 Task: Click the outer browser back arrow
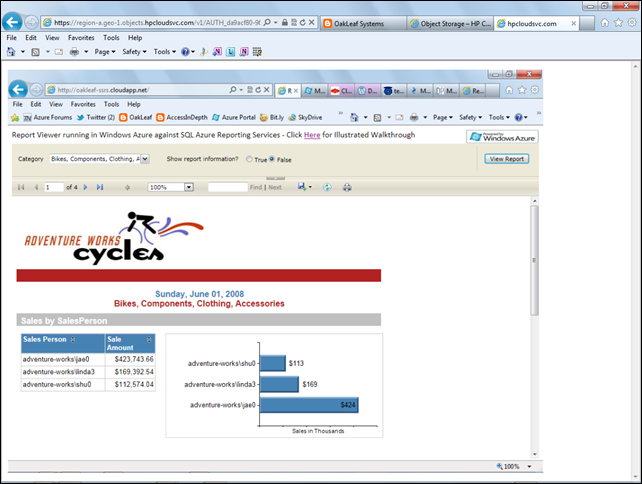click(14, 21)
